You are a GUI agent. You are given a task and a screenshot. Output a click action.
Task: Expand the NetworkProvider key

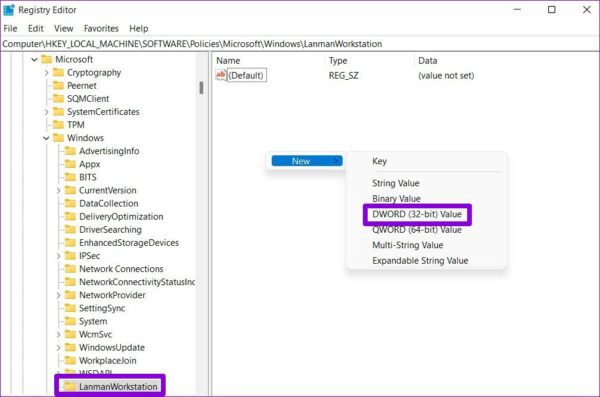[x=59, y=295]
